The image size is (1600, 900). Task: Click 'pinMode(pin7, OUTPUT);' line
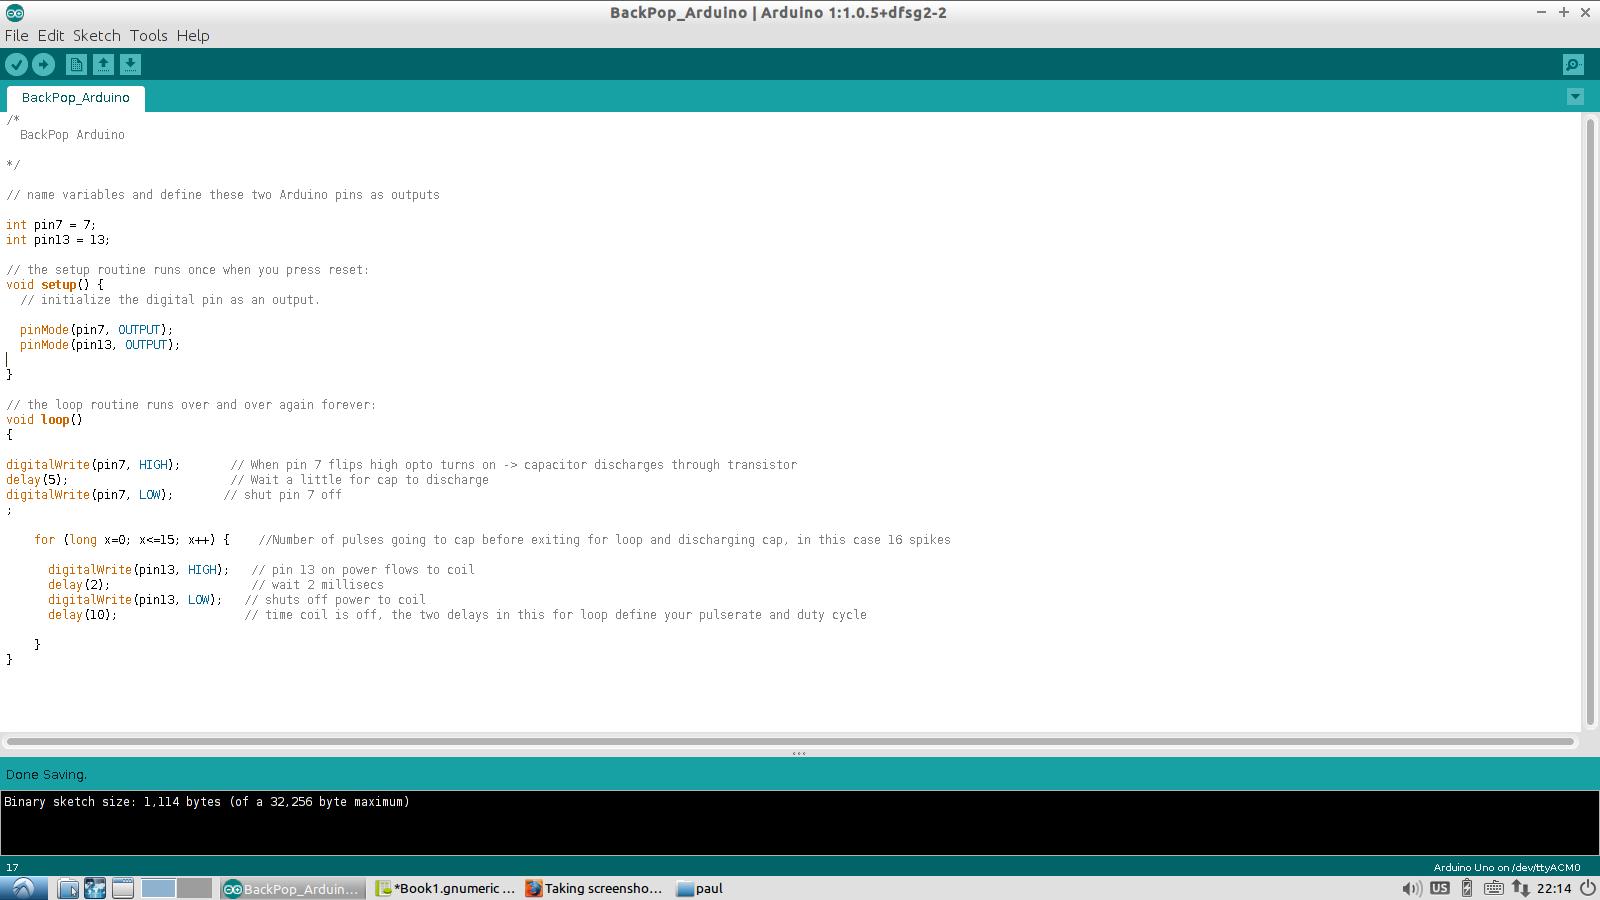coord(96,330)
